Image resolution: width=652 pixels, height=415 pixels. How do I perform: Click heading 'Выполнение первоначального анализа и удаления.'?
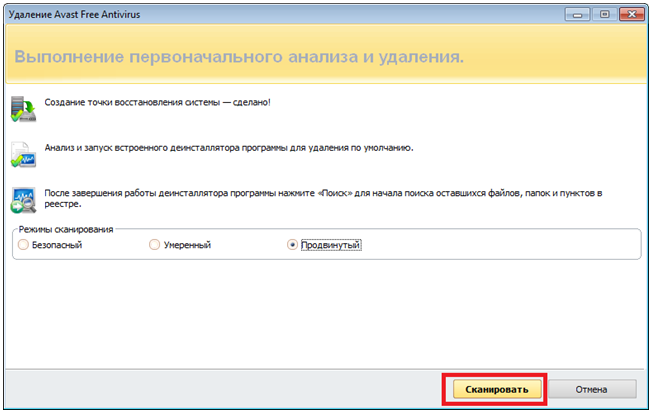tap(239, 57)
